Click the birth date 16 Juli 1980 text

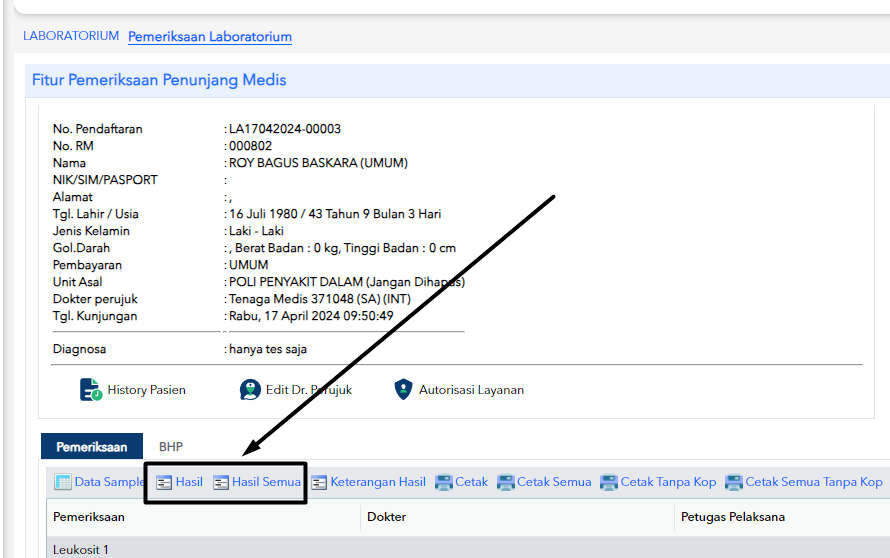(263, 214)
